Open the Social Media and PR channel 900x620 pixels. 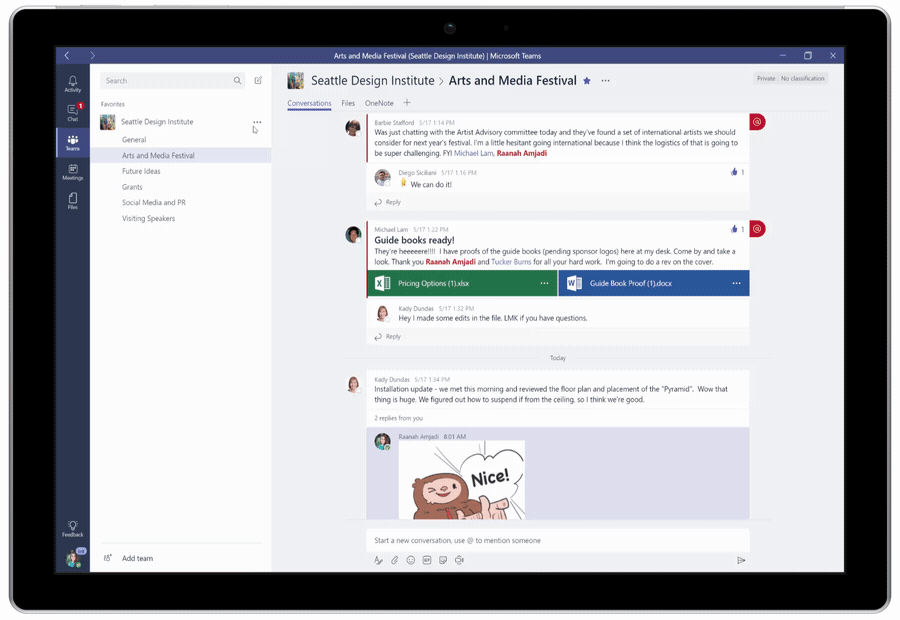(x=154, y=203)
